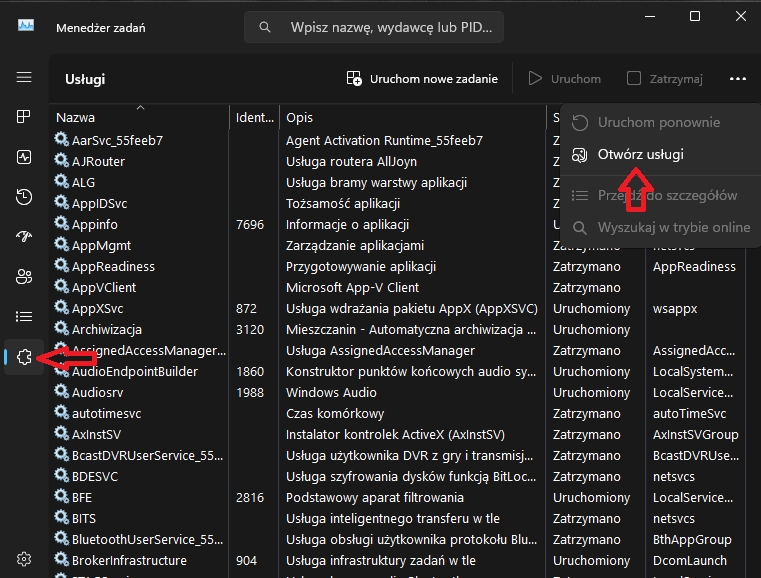Click the three-dot more options button
Viewport: 761px width, 578px height.
click(x=738, y=78)
